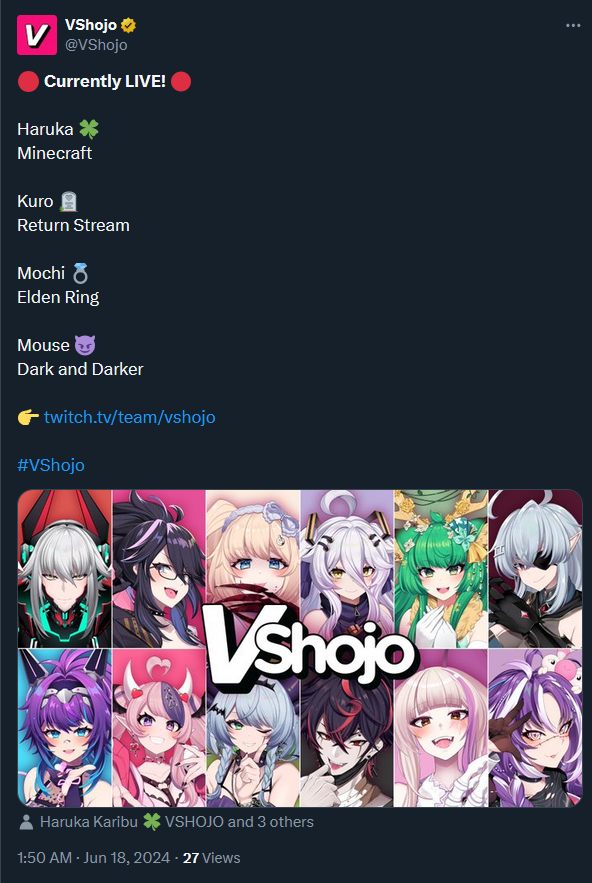Click the pink-haired horned character with heart

159,728
